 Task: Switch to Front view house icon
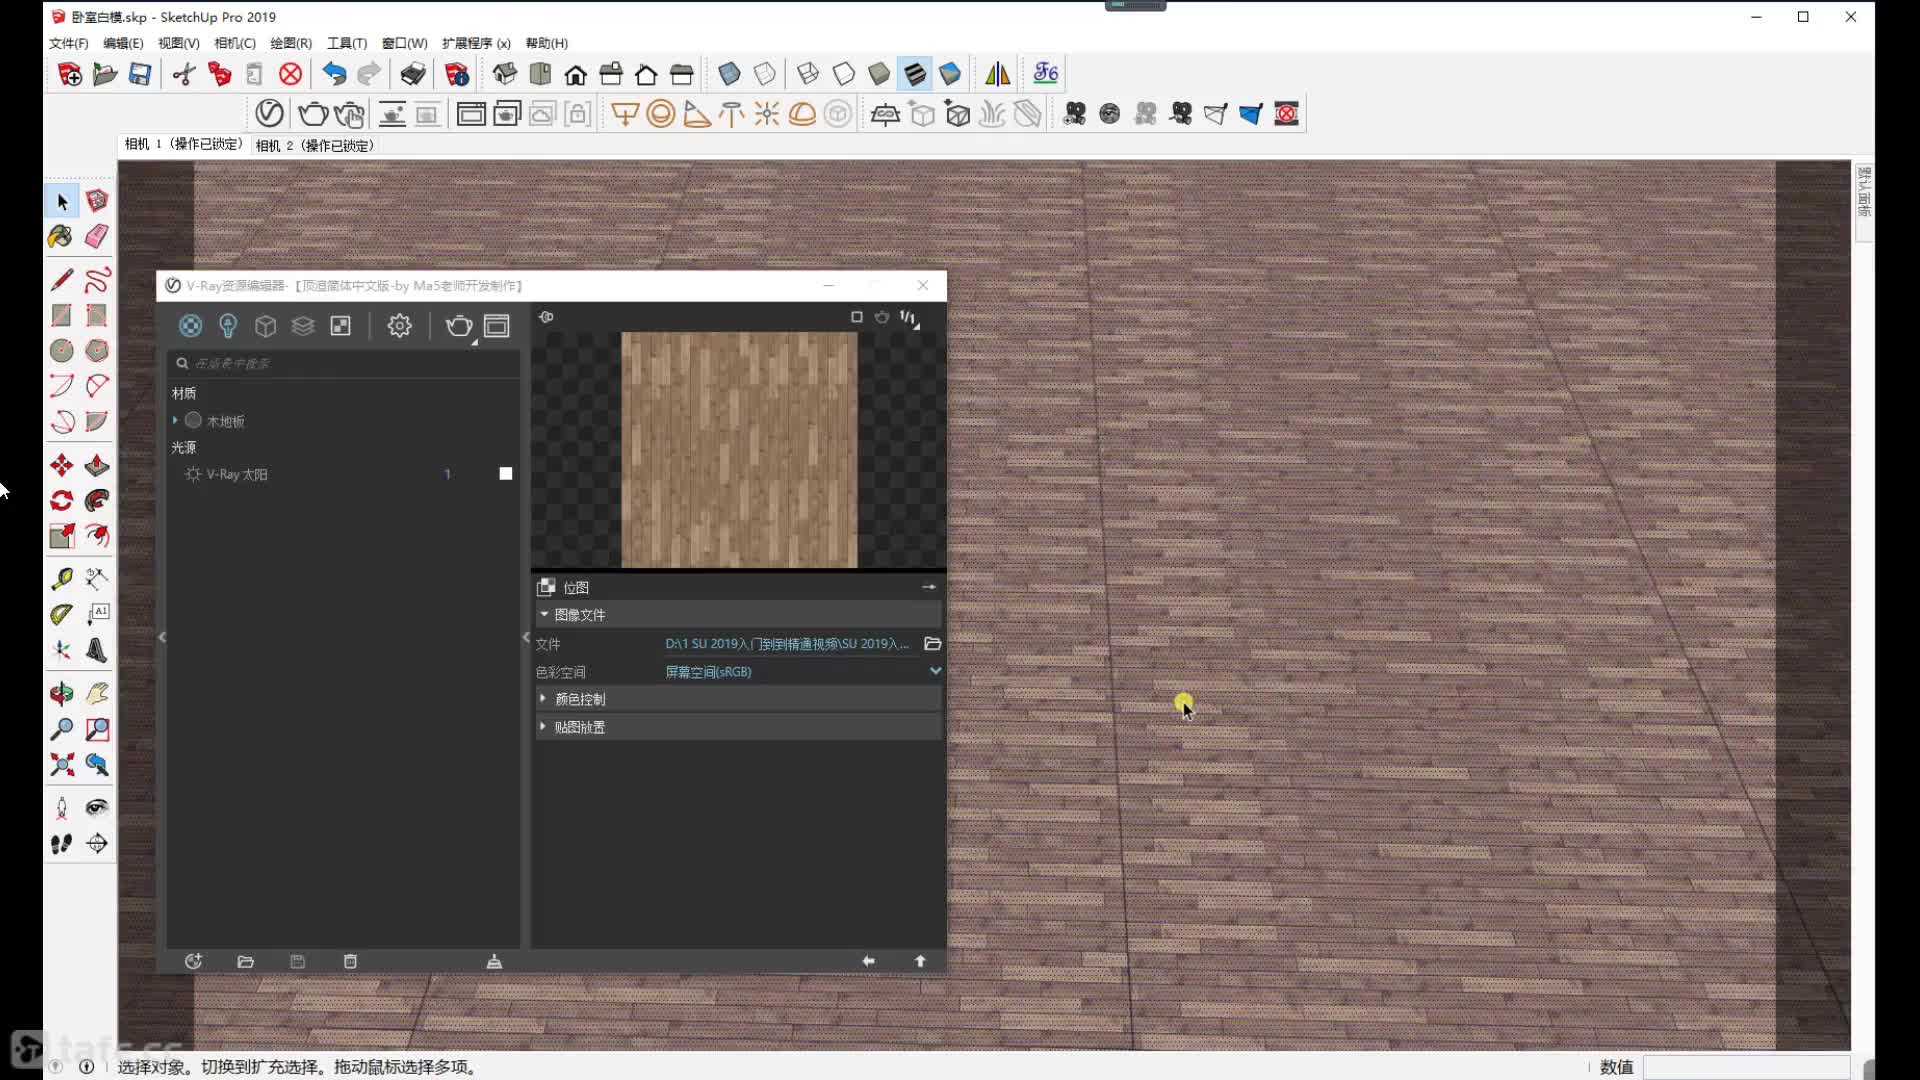point(576,74)
